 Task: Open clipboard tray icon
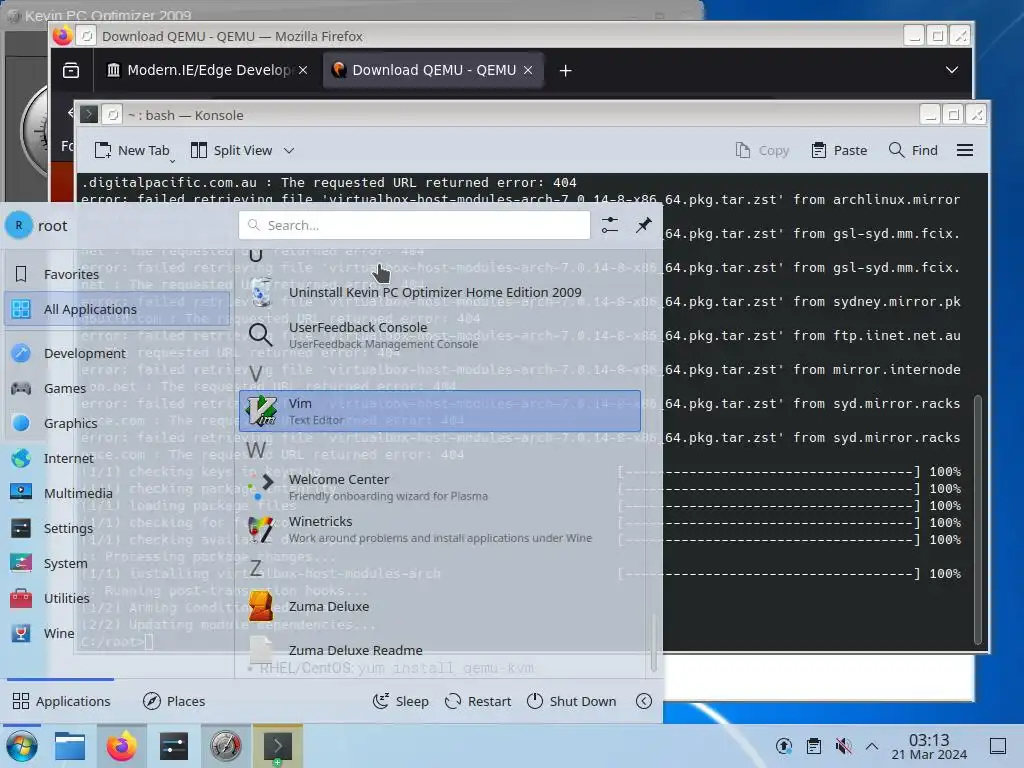point(814,746)
